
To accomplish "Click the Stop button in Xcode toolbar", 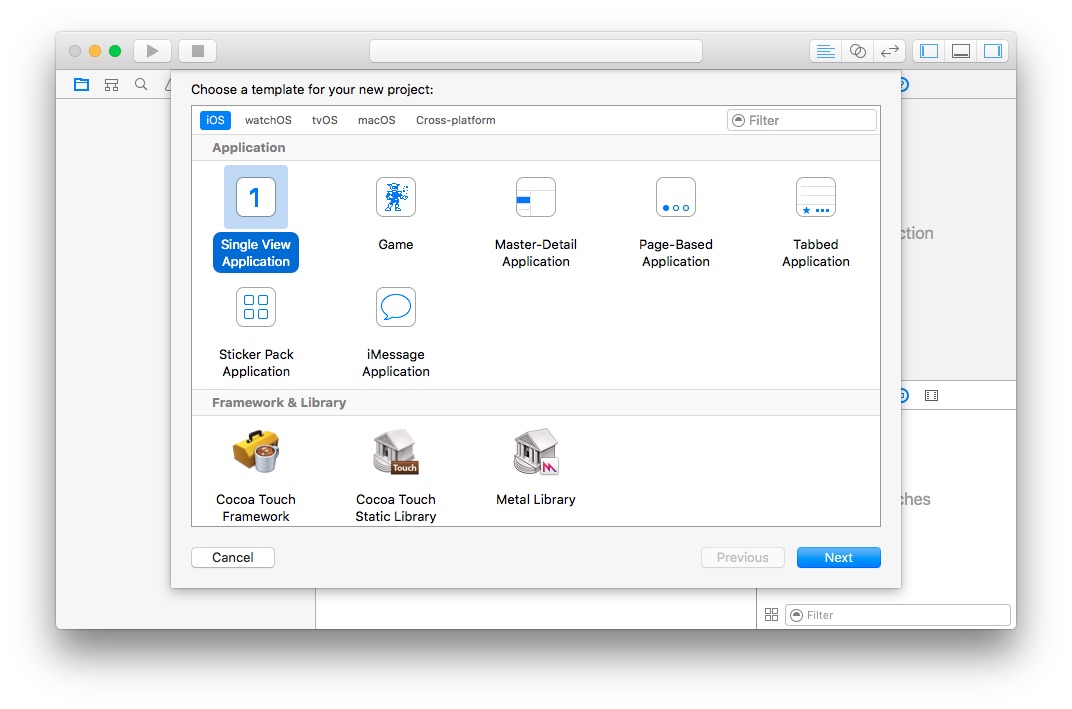I will [198, 51].
